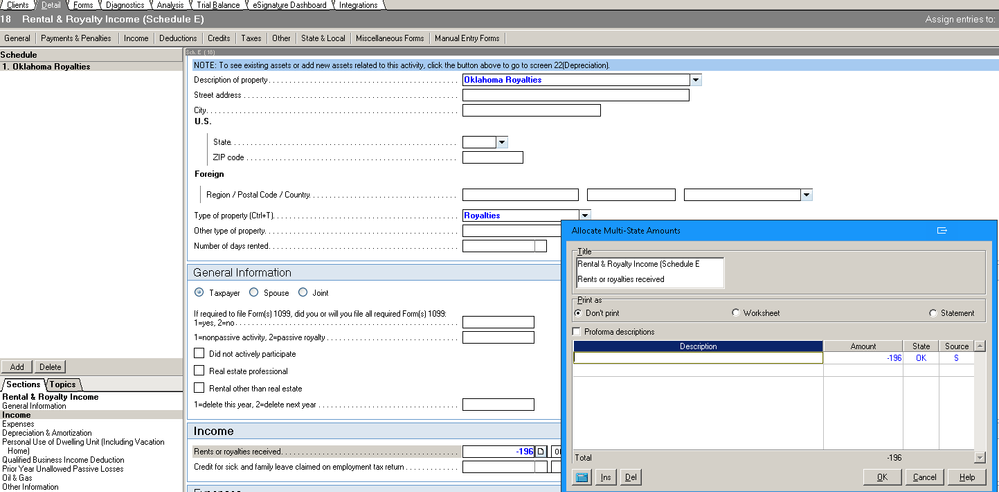The width and height of the screenshot is (999, 492).
Task: Open the Deductions category
Action: click(178, 38)
